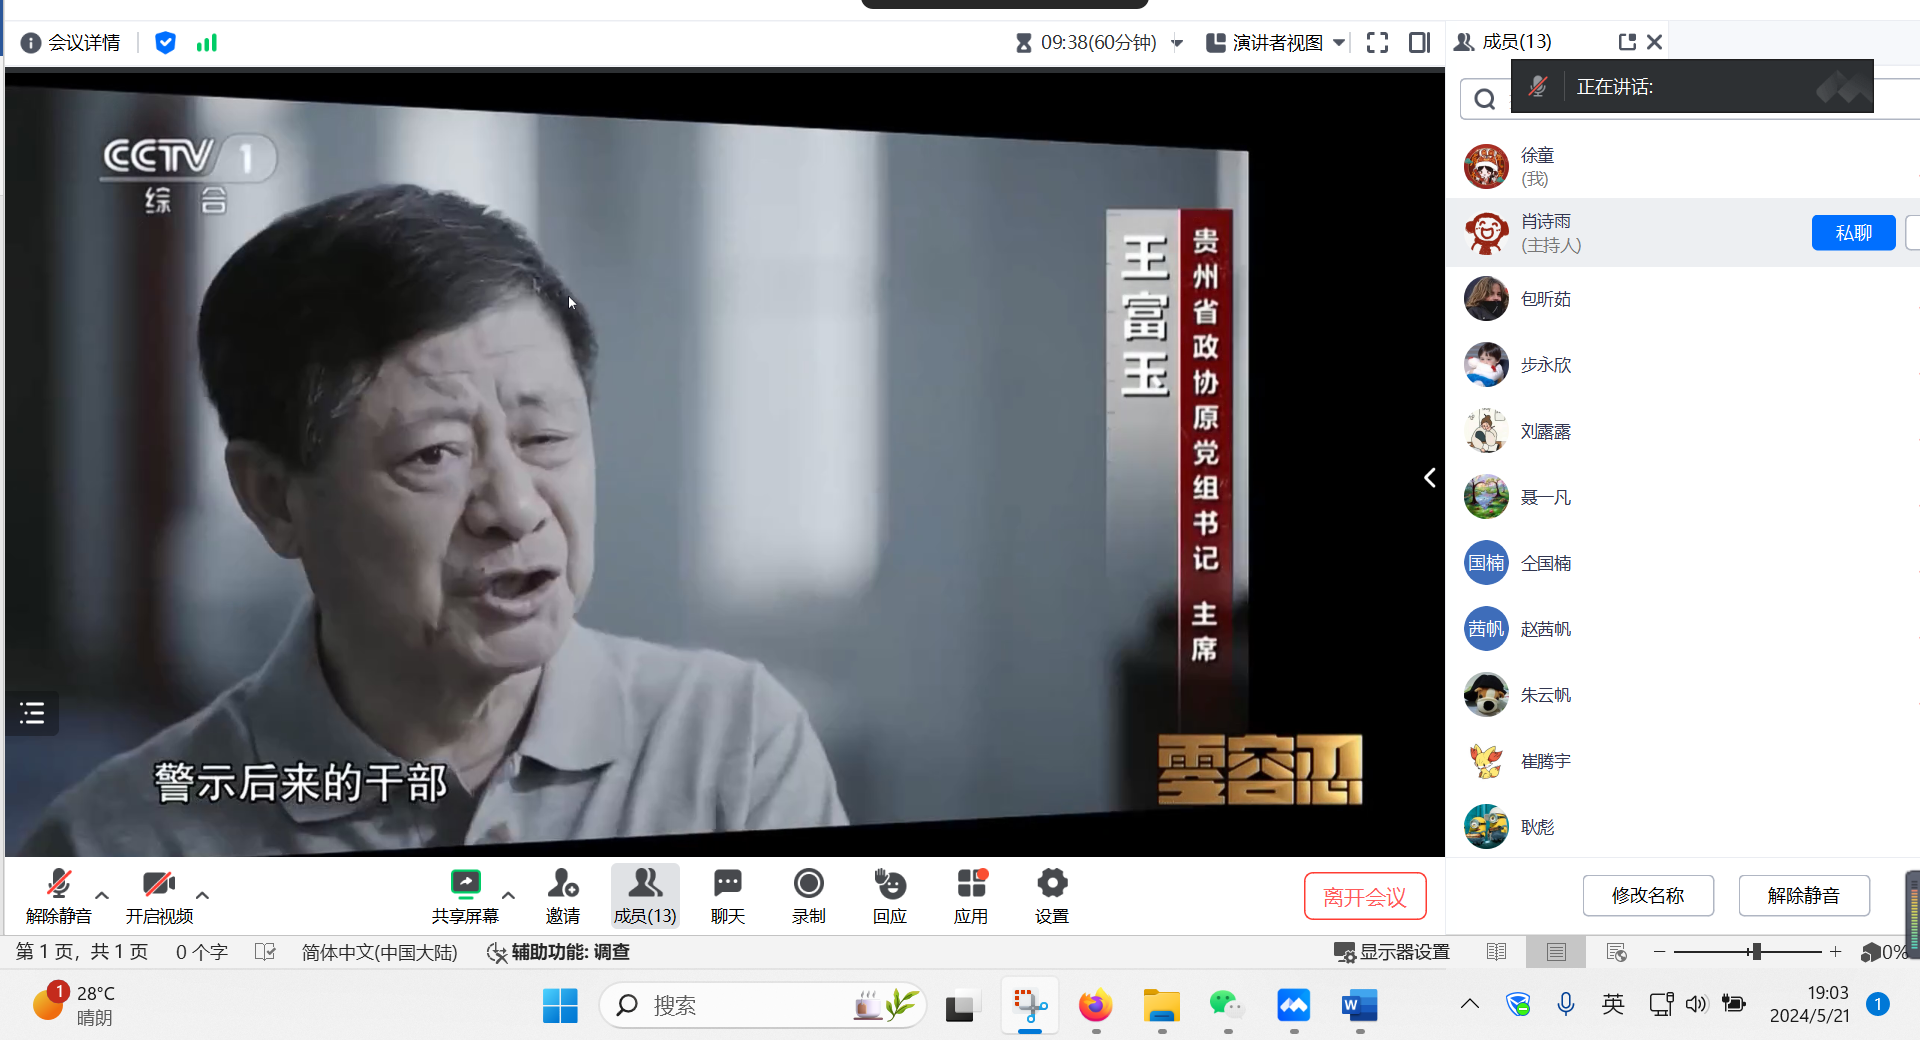Expand the audio options arrow
This screenshot has height=1040, width=1920.
102,895
